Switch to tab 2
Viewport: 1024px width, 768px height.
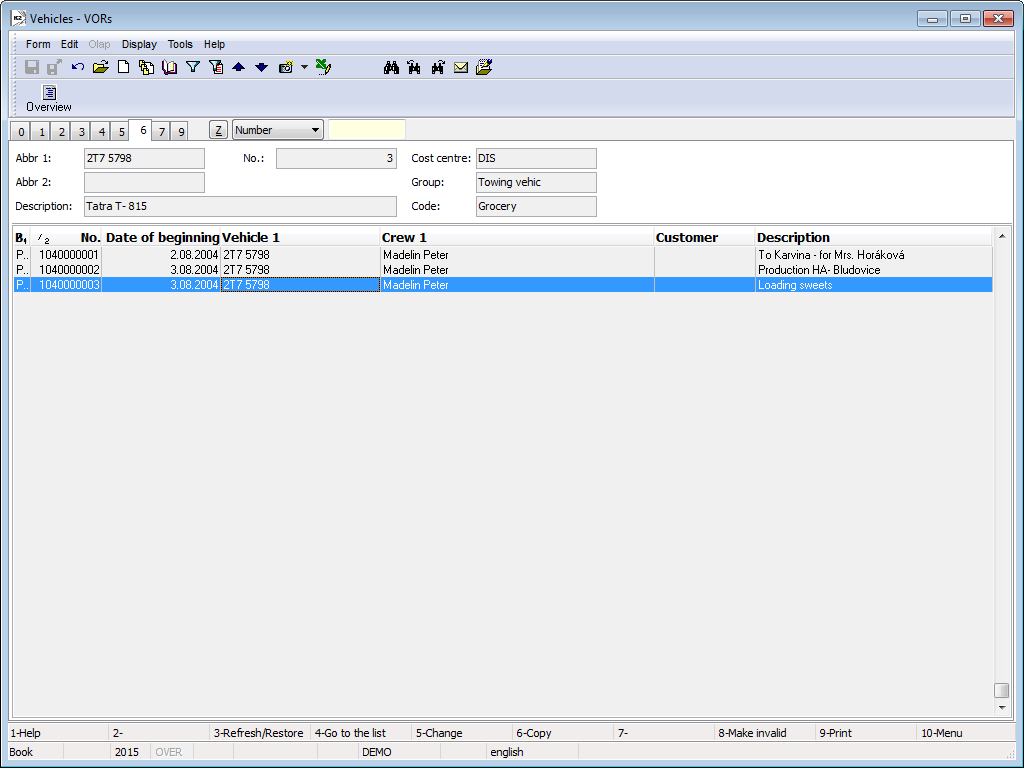coord(61,131)
